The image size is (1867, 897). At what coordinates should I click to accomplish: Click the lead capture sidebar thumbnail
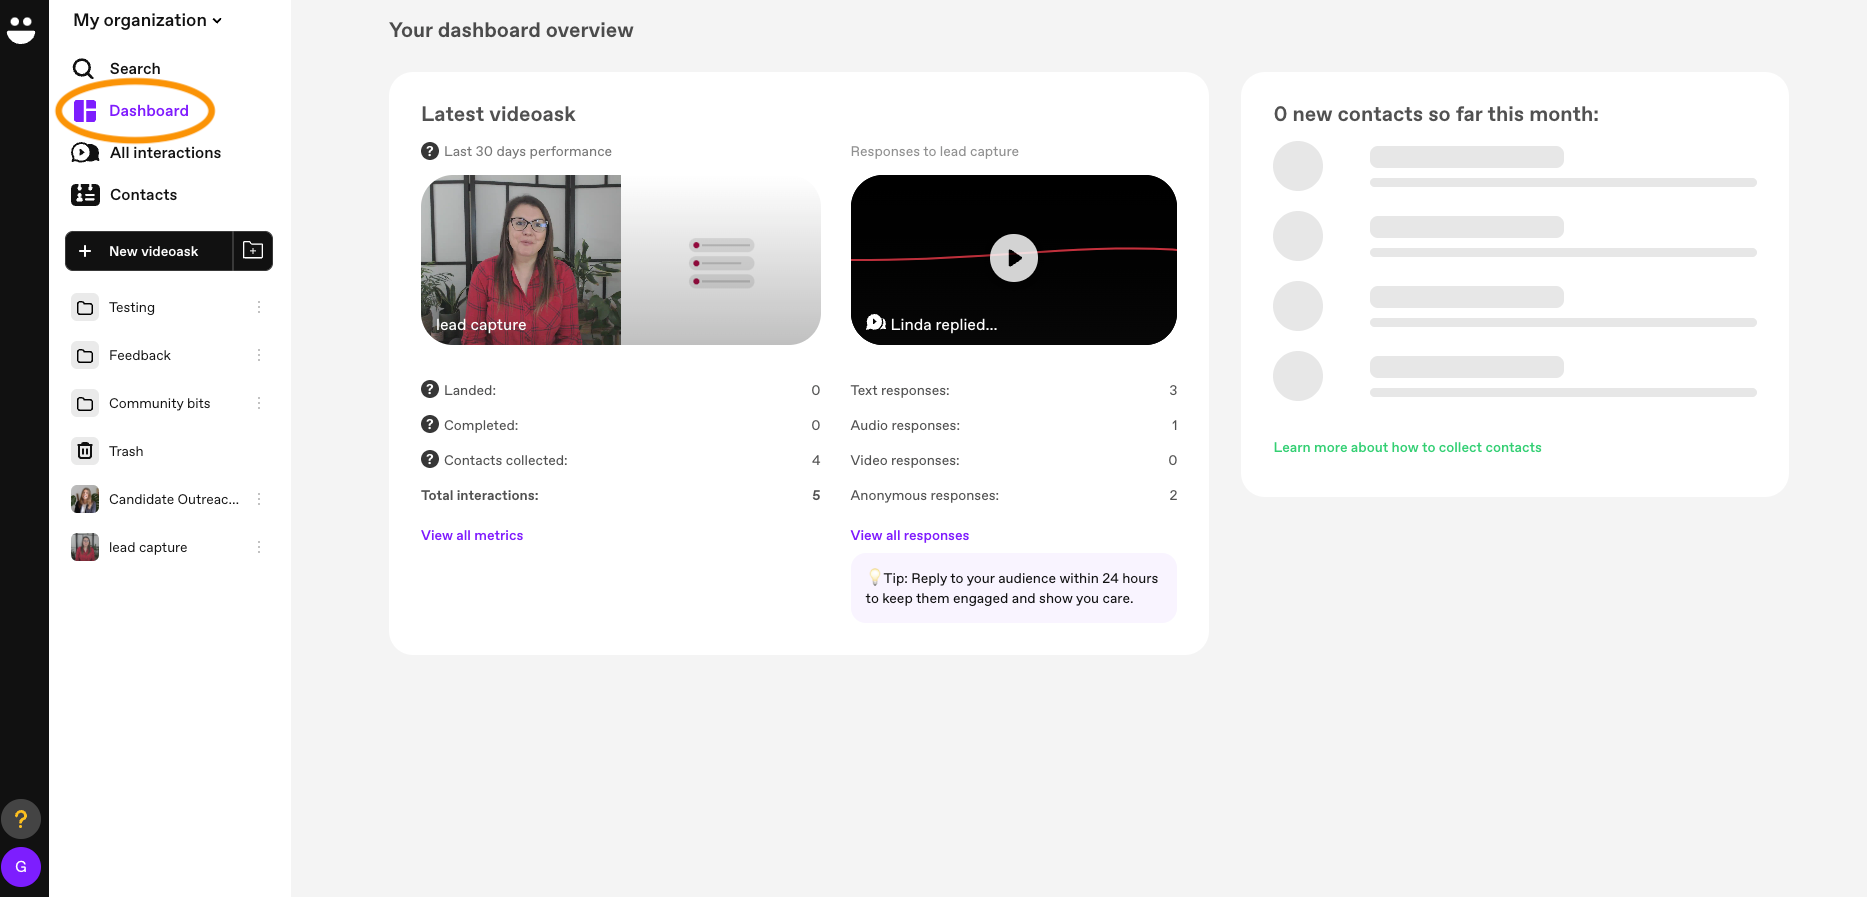click(85, 548)
